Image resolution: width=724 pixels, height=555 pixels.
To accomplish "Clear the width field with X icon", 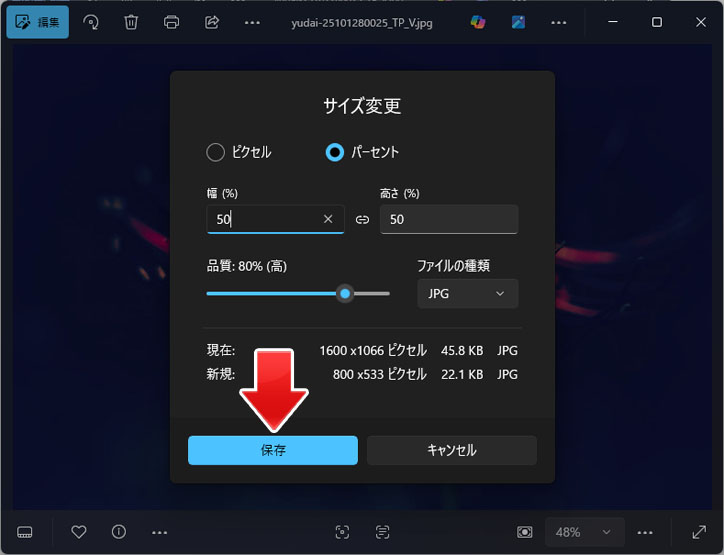I will point(328,219).
